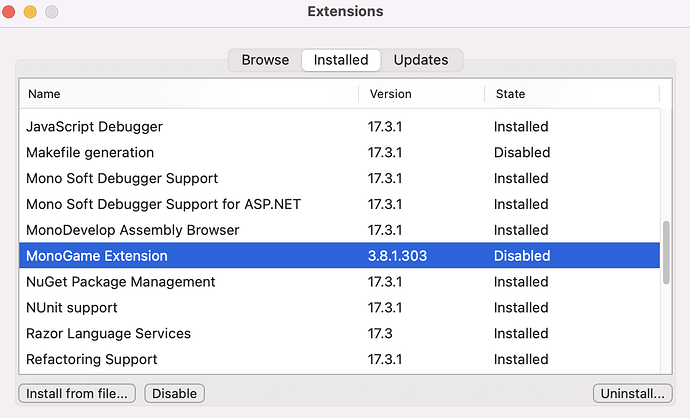Select the Installed tab
The width and height of the screenshot is (690, 418).
[x=341, y=60]
